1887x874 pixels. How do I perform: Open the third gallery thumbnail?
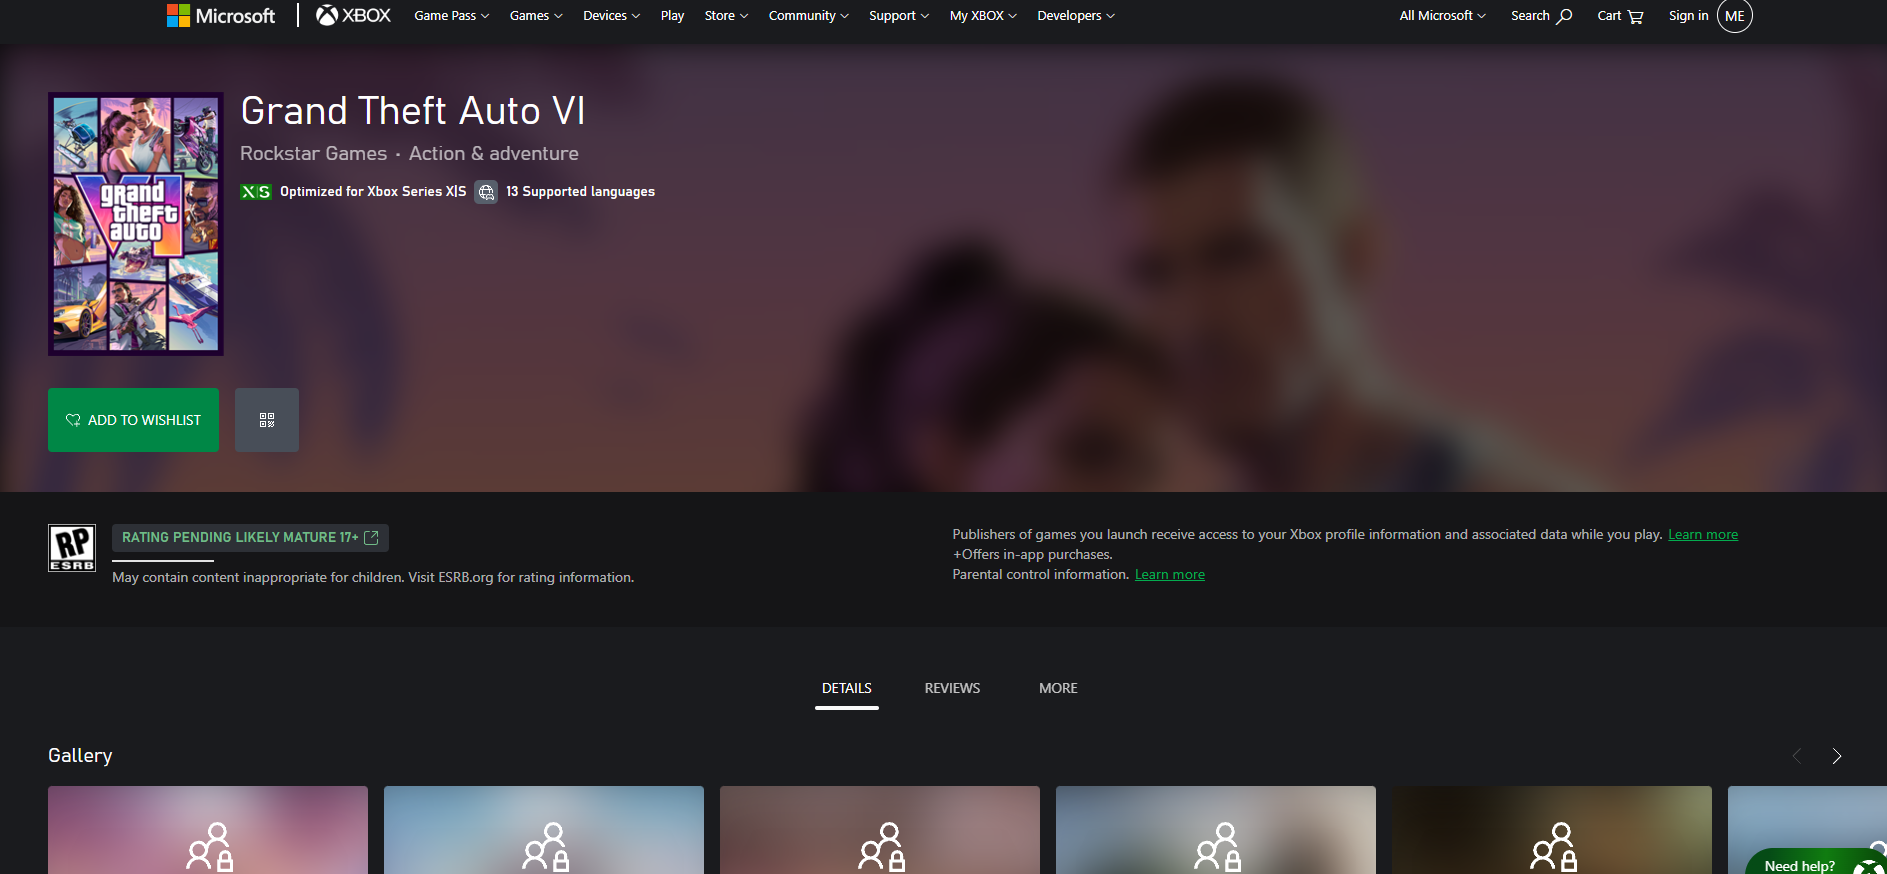coord(880,830)
